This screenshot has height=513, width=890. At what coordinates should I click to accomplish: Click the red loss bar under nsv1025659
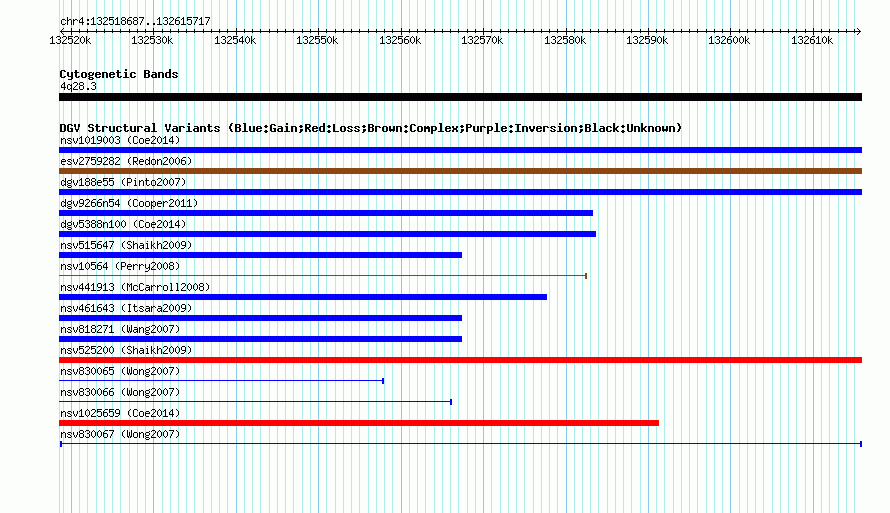click(x=359, y=423)
